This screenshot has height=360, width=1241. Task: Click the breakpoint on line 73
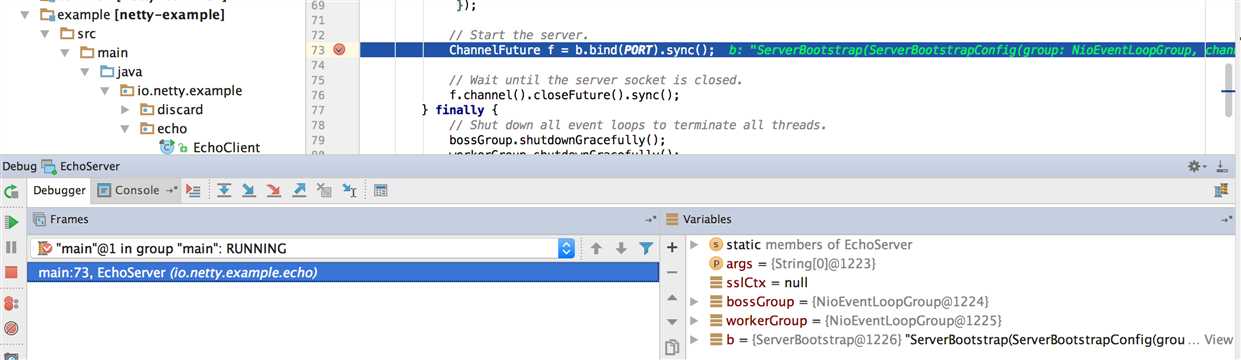pos(340,50)
